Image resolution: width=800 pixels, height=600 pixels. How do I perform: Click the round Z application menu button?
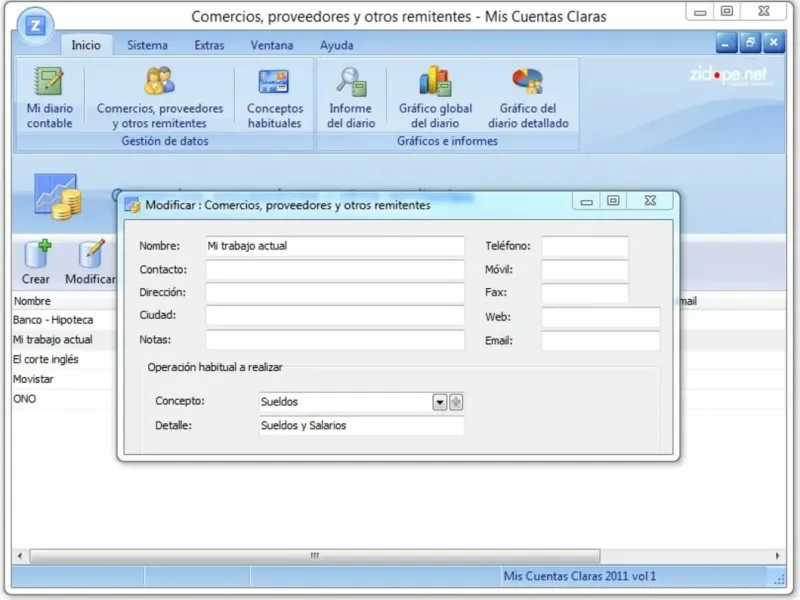tap(35, 26)
